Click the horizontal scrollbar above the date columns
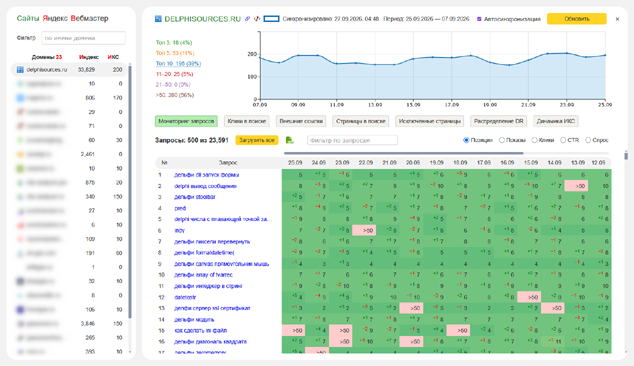This screenshot has height=366, width=634. (404, 153)
